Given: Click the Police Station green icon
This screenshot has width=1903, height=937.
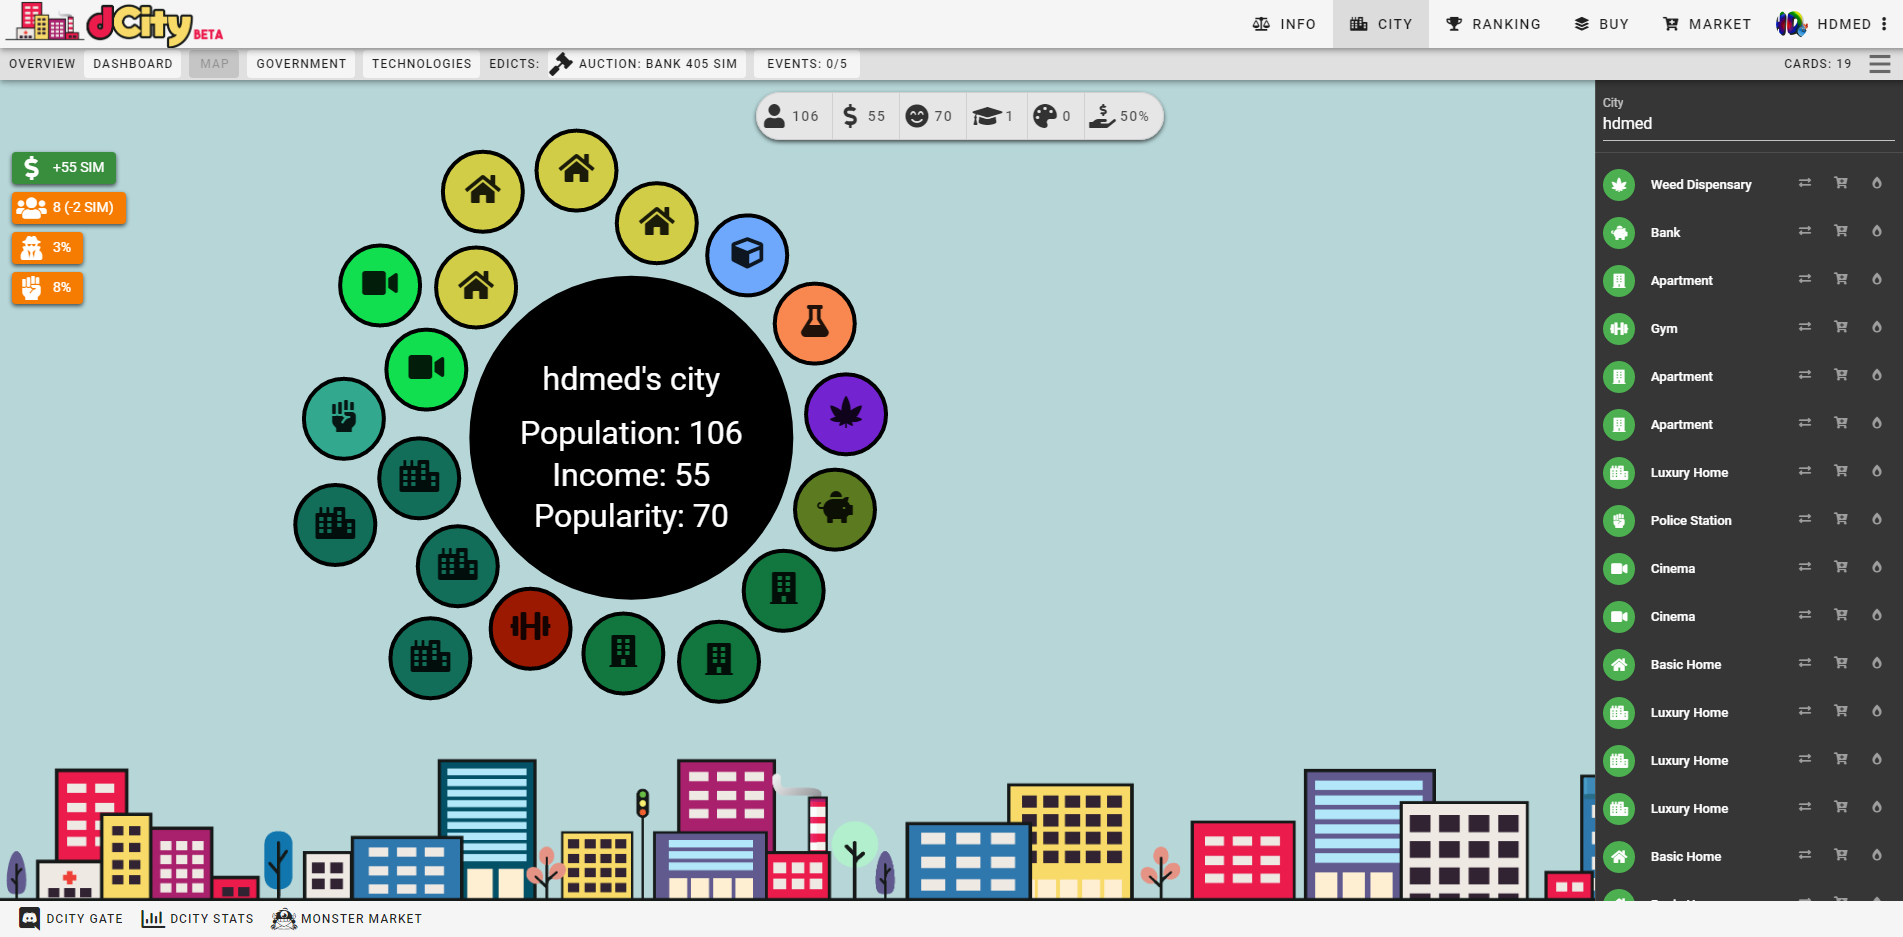Looking at the screenshot, I should pos(1619,521).
